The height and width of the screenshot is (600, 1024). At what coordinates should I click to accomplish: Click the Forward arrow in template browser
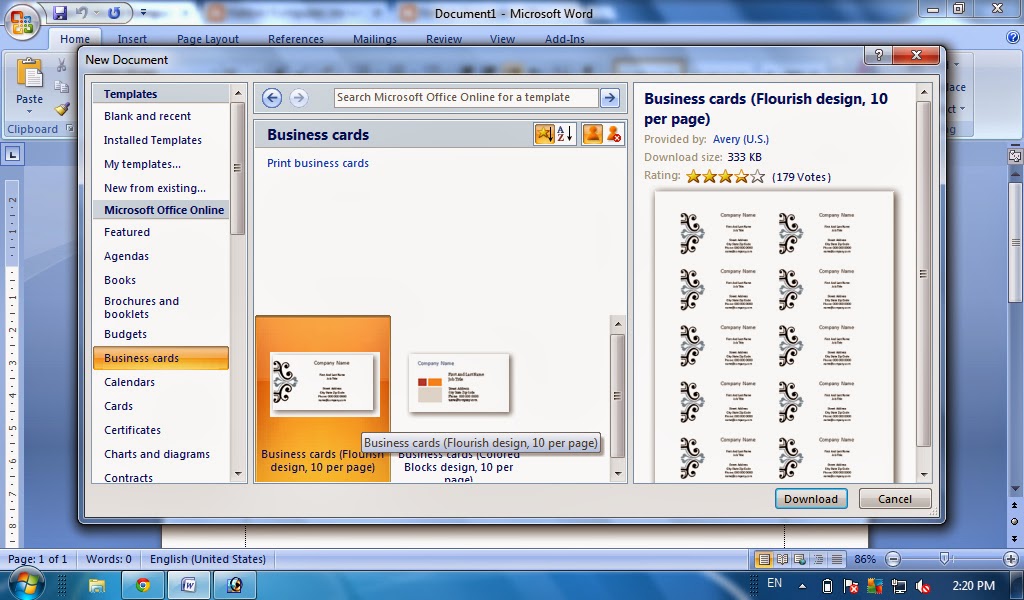[x=298, y=98]
